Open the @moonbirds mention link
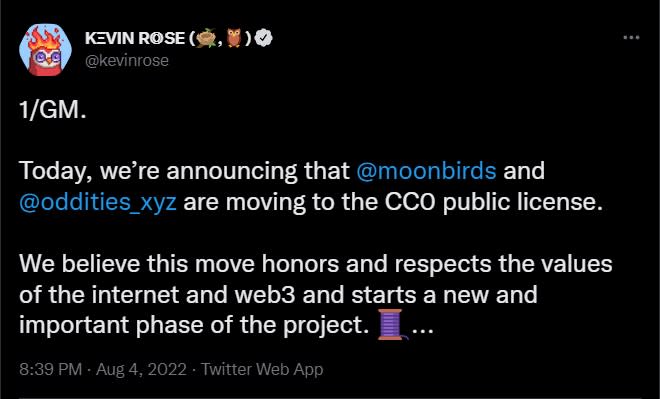Viewport: 660px width, 399px height. (x=426, y=171)
